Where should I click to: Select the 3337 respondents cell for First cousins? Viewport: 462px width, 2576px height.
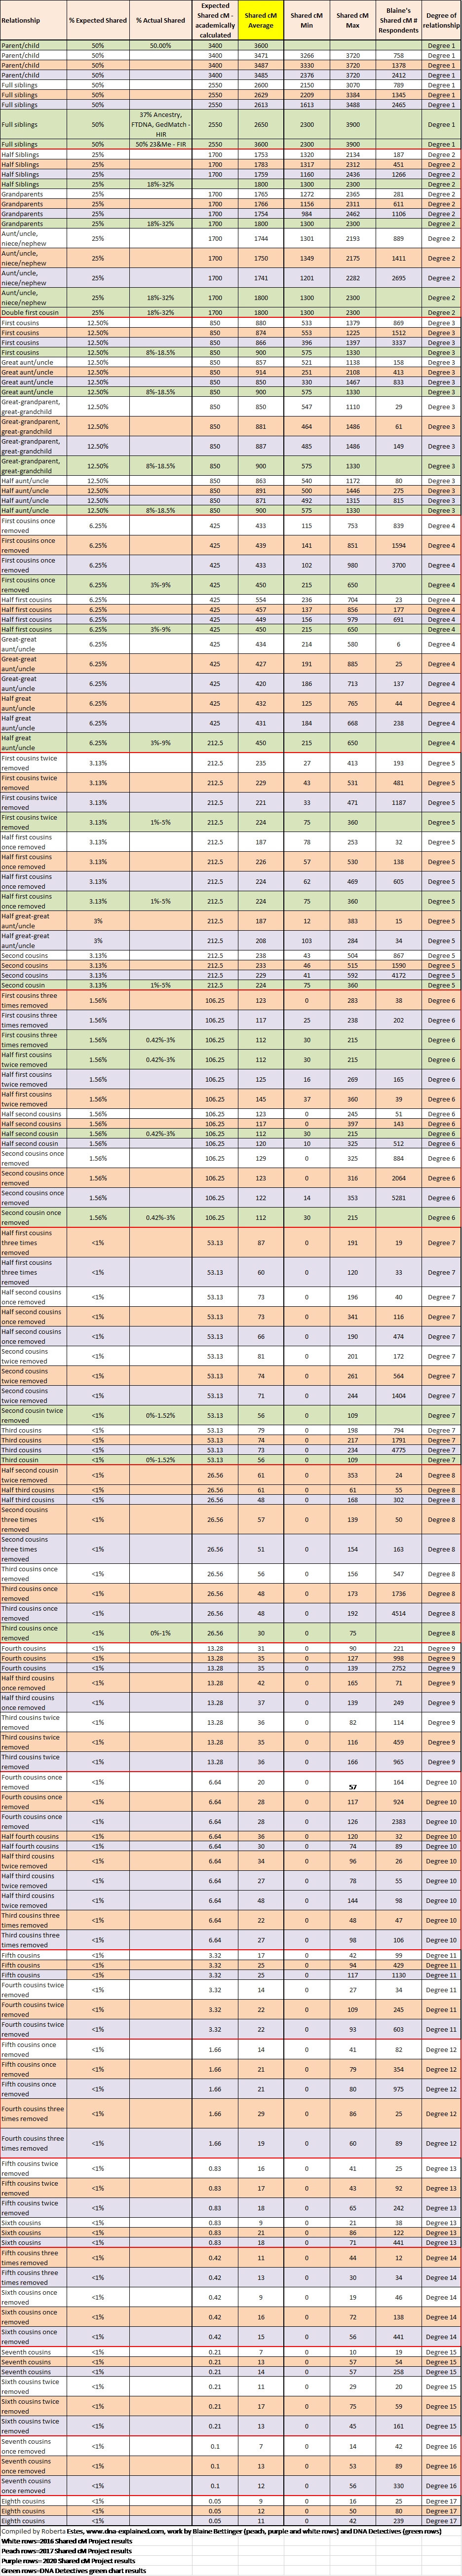[x=398, y=342]
